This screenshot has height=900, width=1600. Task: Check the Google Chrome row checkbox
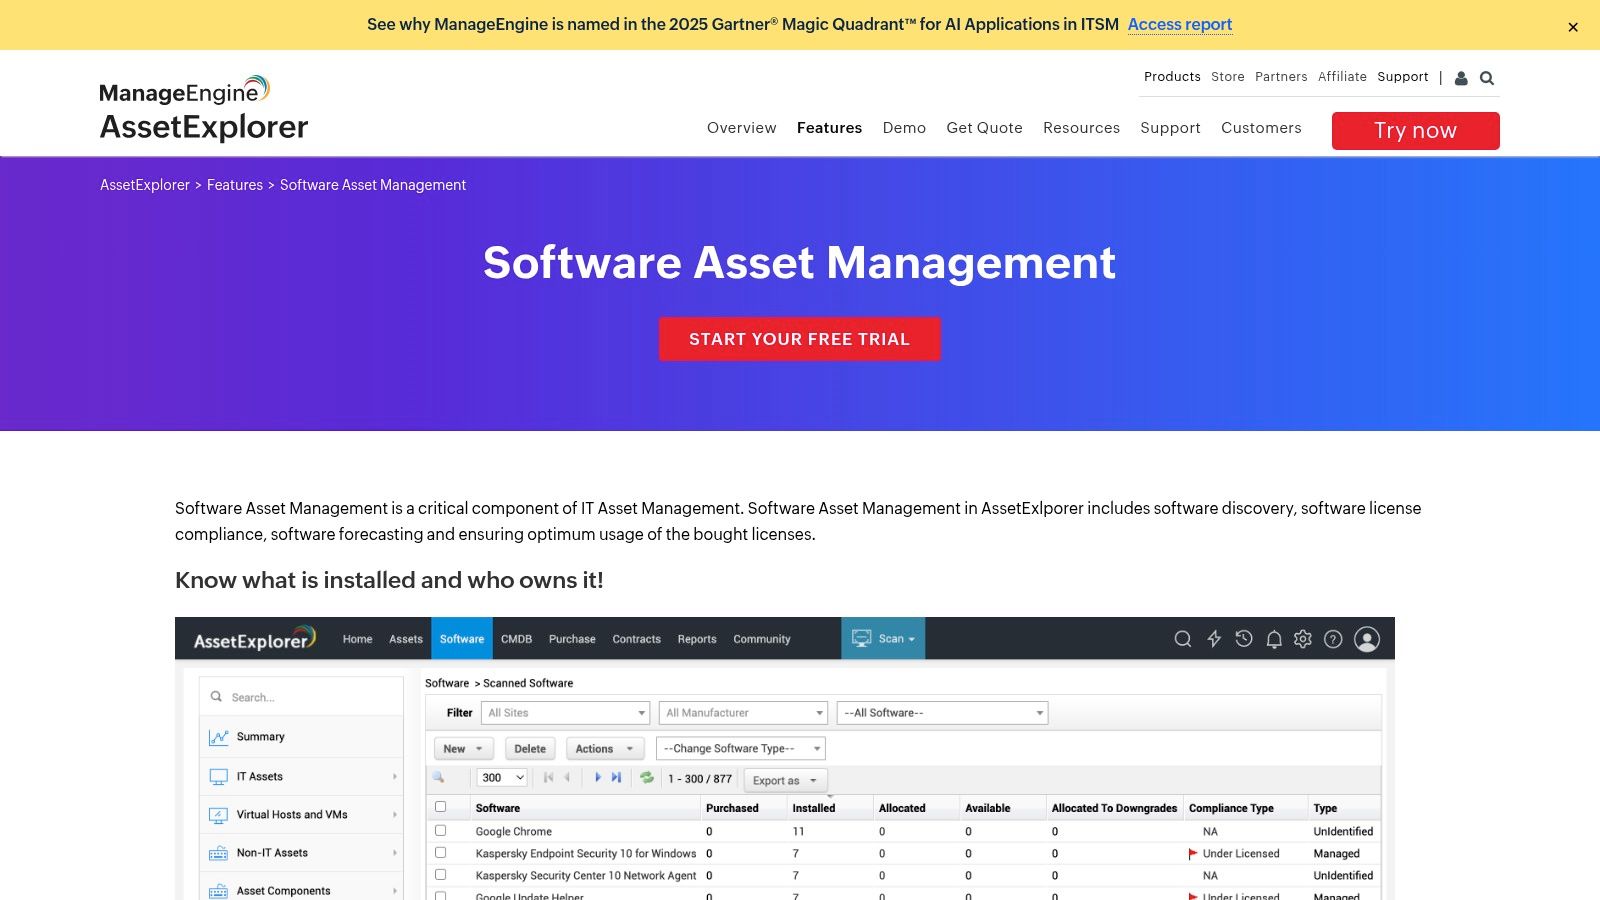pyautogui.click(x=441, y=831)
